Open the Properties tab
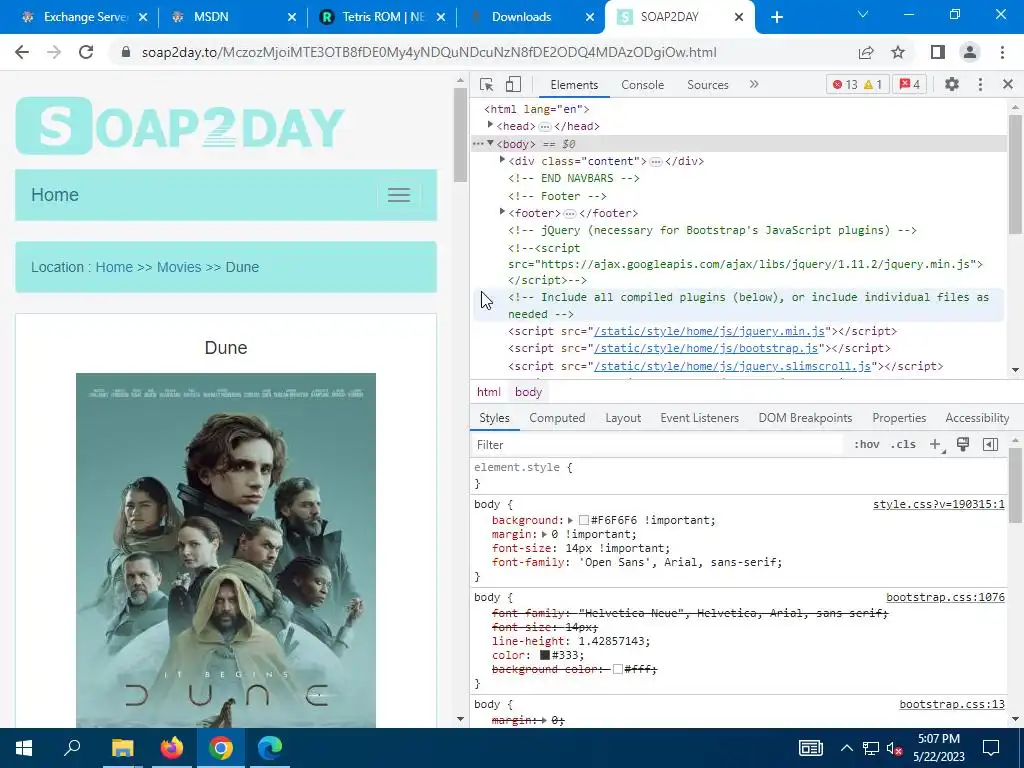The image size is (1024, 768). tap(899, 418)
